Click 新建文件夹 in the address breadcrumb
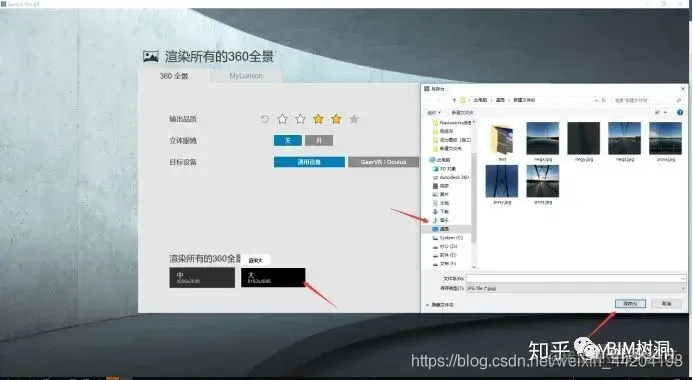This screenshot has width=693, height=380. tap(524, 100)
